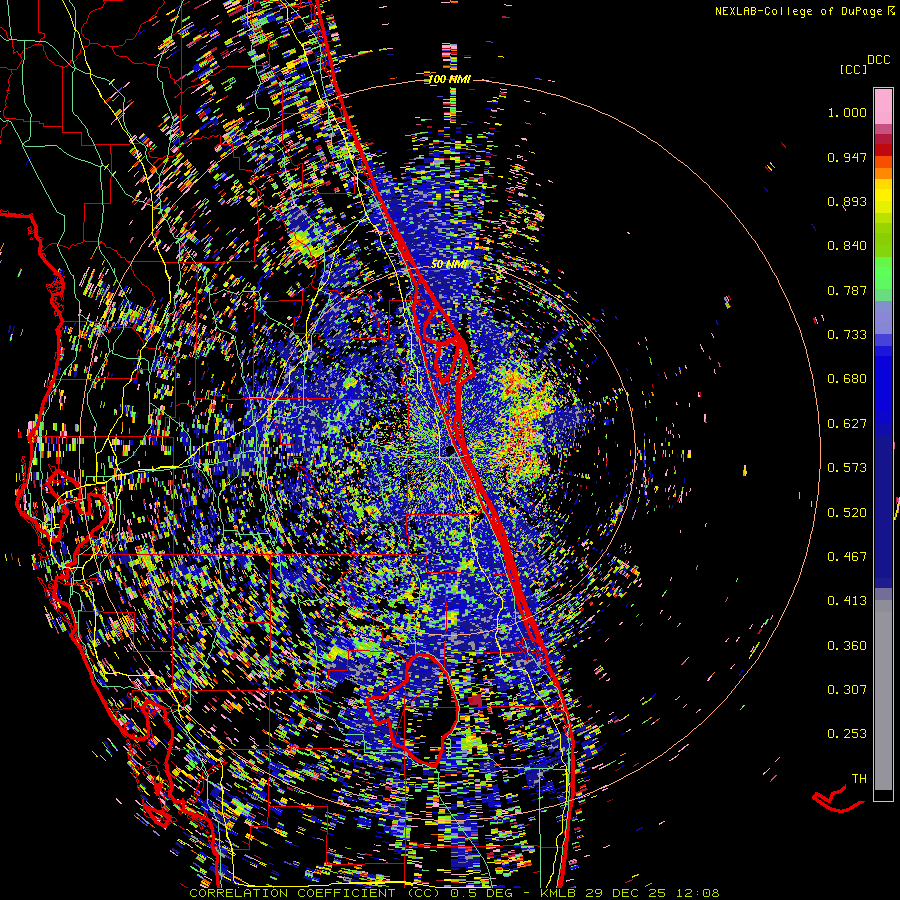Pick the yellow segment of the color bar
The height and width of the screenshot is (900, 900).
[883, 195]
